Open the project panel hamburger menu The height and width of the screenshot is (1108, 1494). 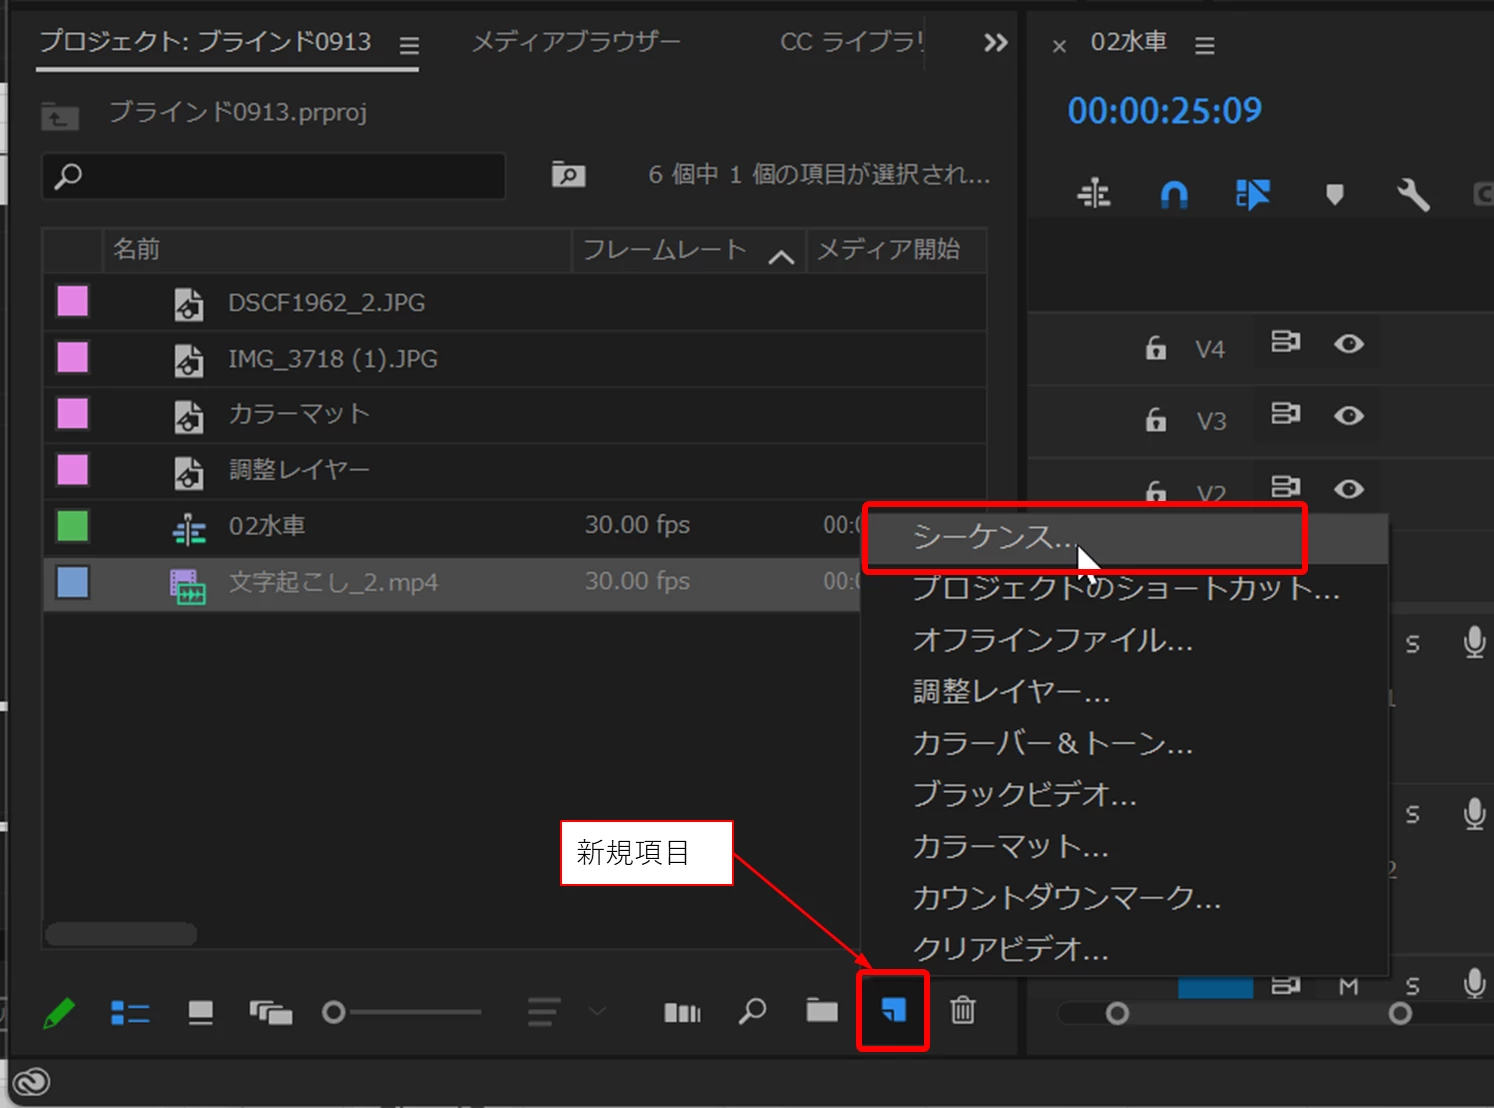(409, 45)
